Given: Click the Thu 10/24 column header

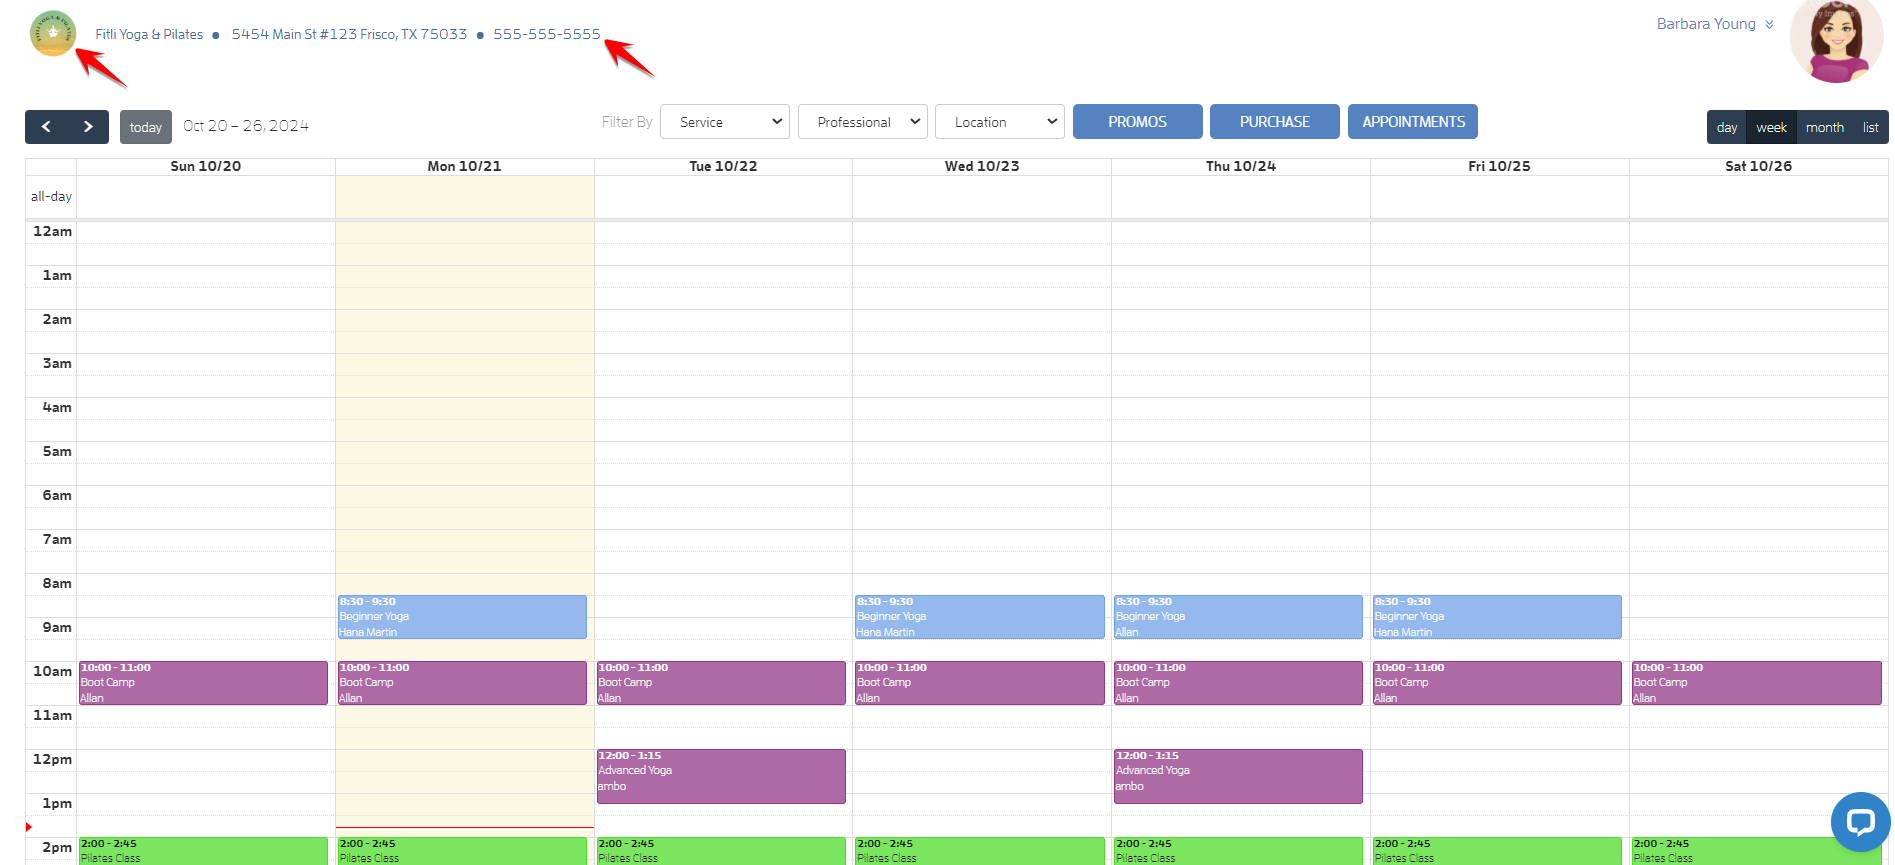Looking at the screenshot, I should [x=1241, y=166].
